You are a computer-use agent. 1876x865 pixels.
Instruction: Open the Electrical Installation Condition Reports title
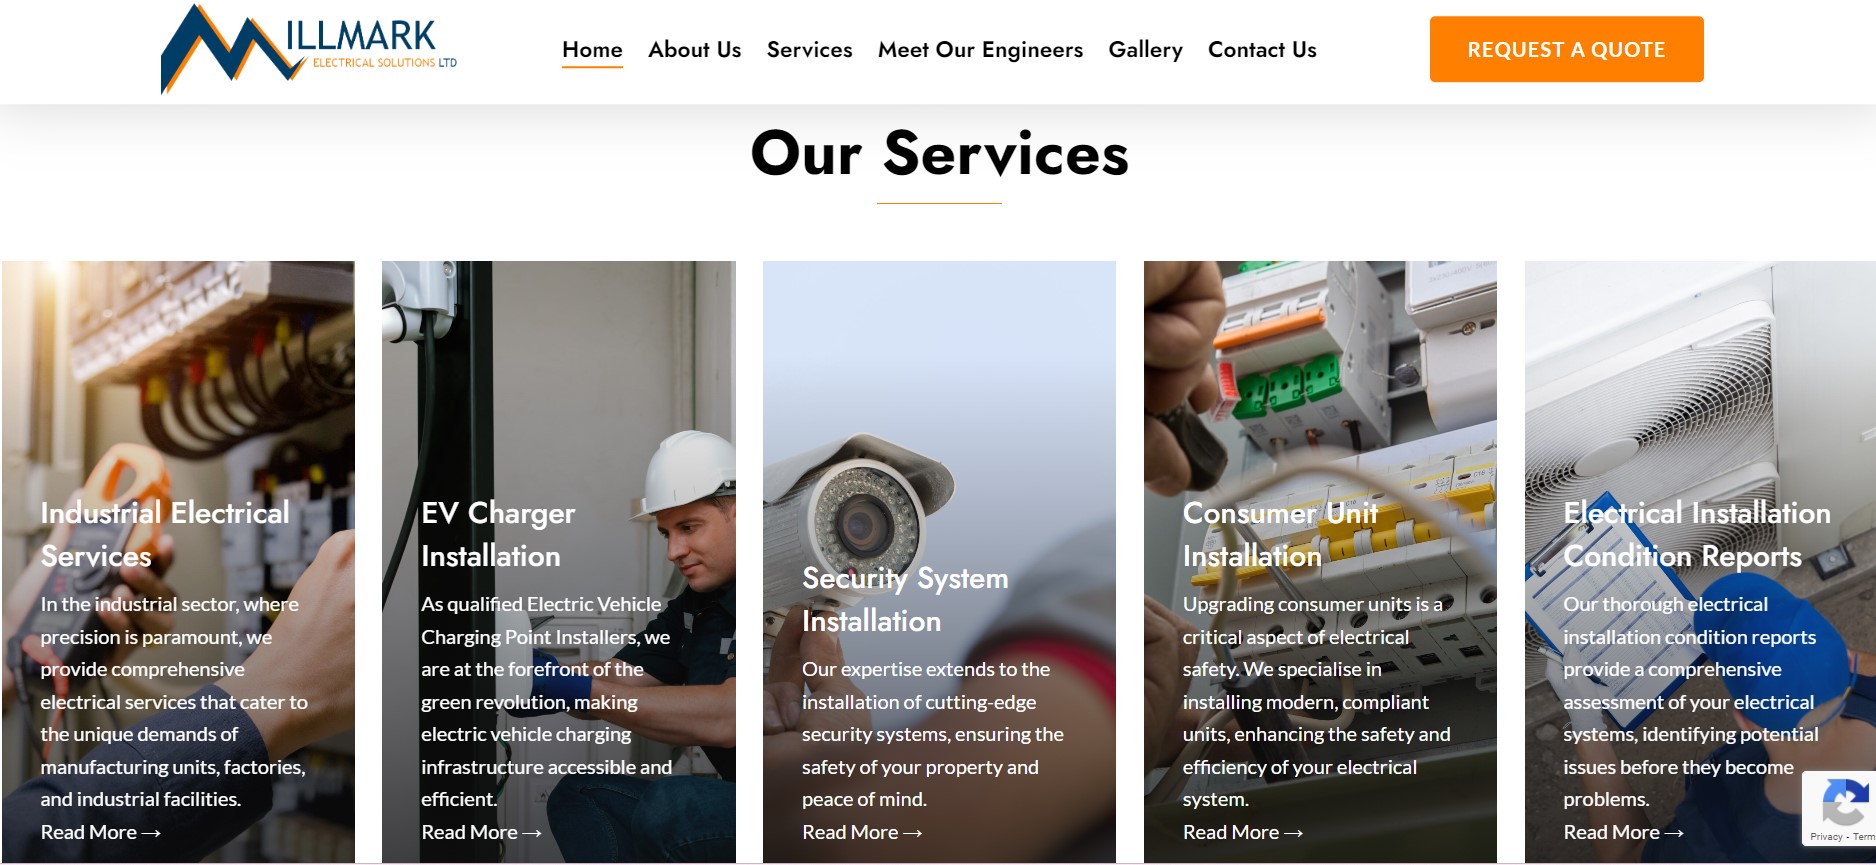pos(1697,534)
